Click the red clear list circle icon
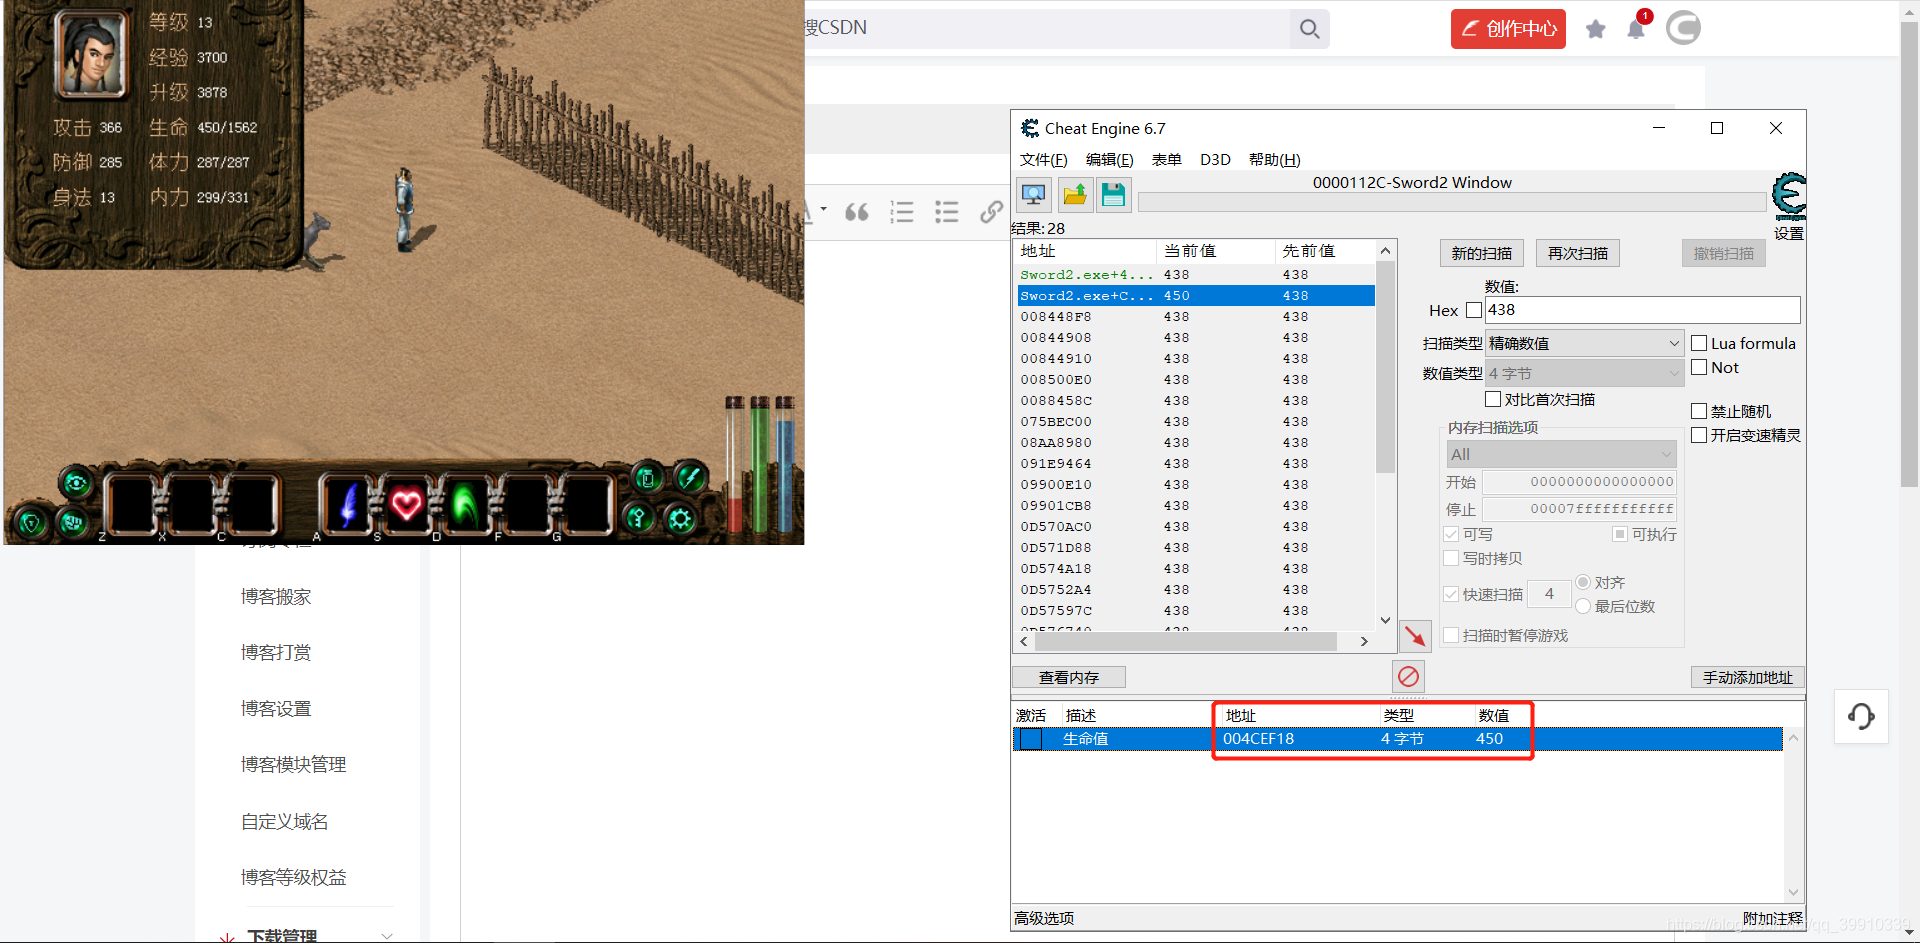1920x943 pixels. (x=1408, y=677)
